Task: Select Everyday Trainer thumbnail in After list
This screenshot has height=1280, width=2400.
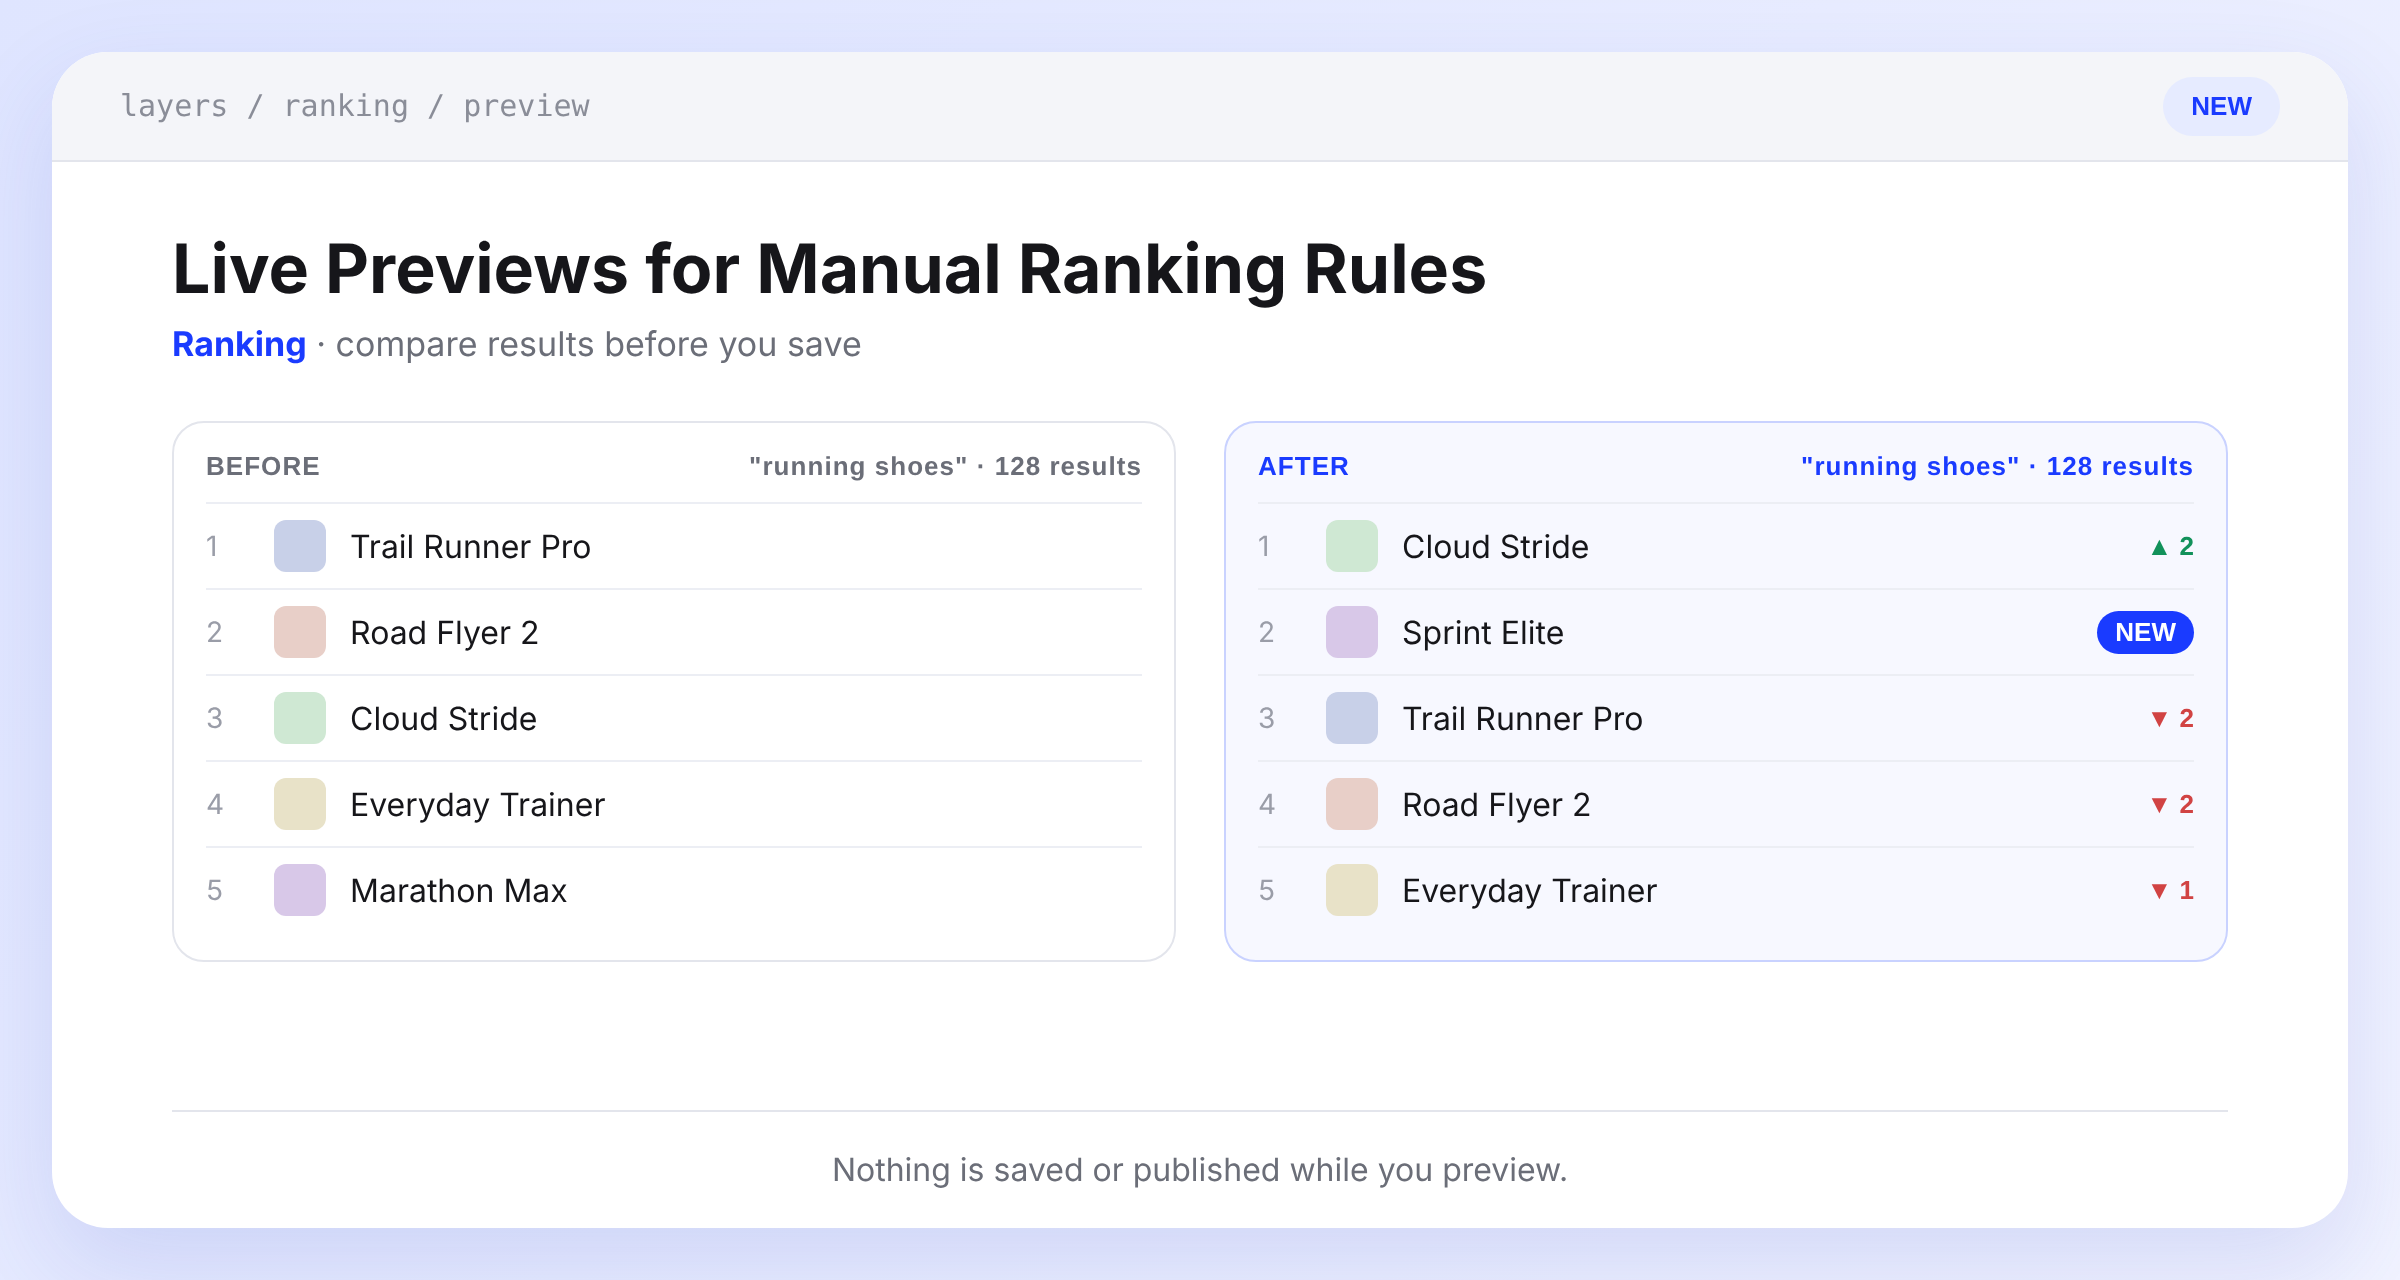Action: coord(1352,890)
